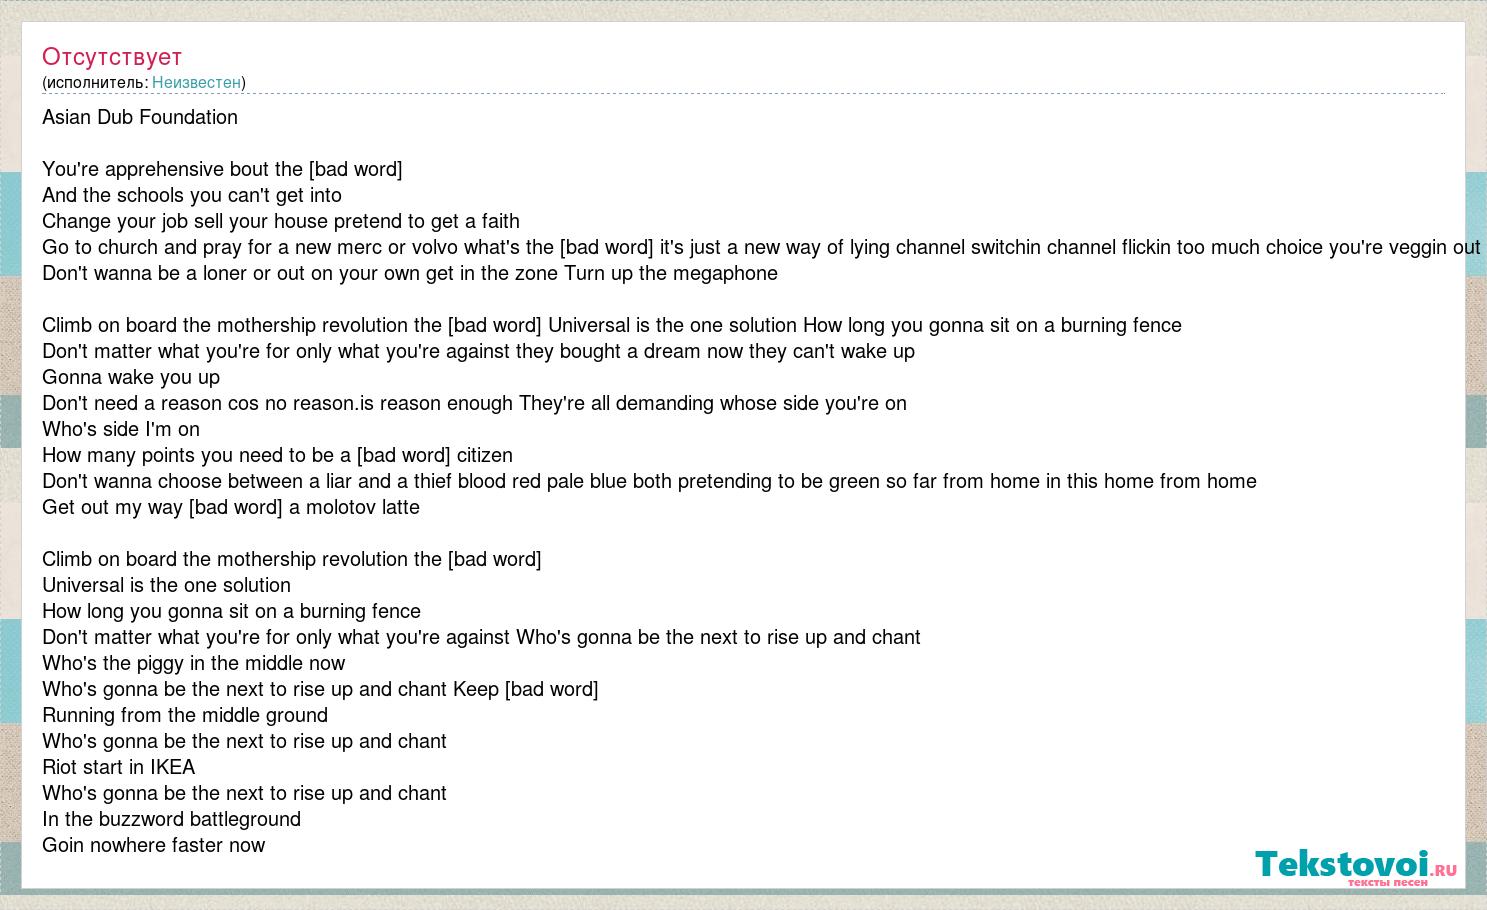1487x910 pixels.
Task: Click the line 'Universal is the one solution'
Action: coord(167,585)
